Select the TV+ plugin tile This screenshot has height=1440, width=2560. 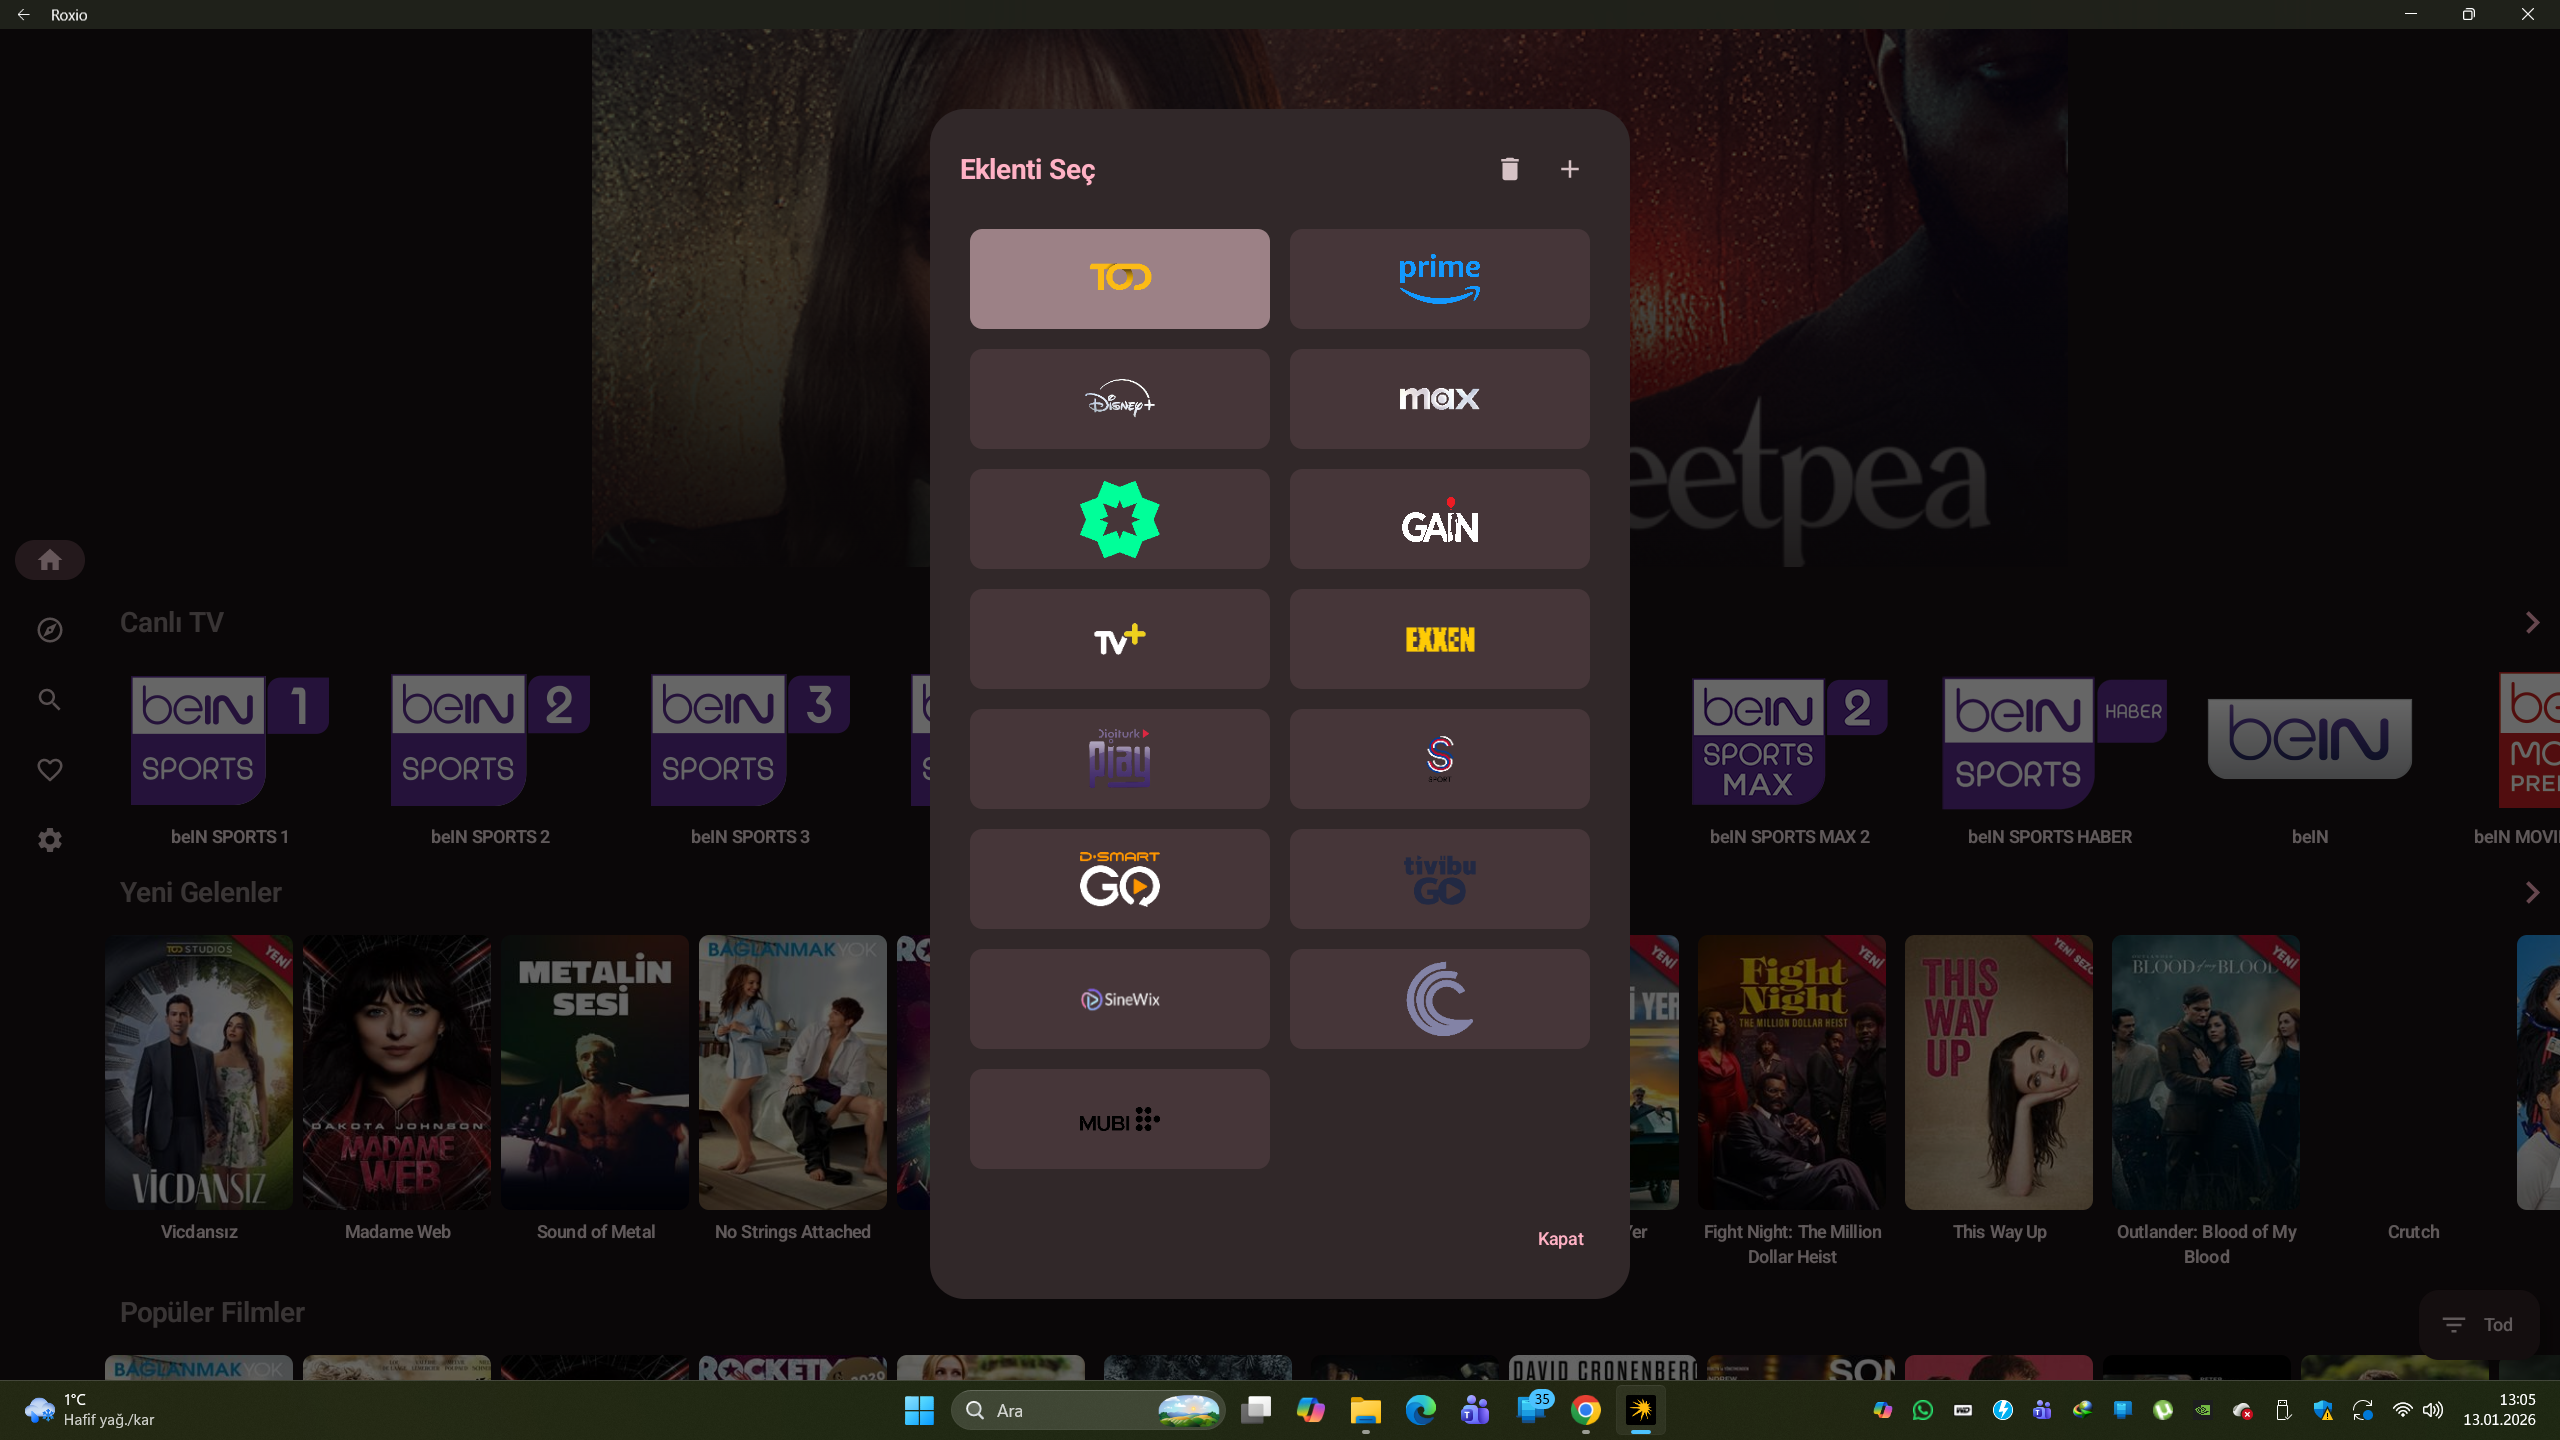(1120, 639)
